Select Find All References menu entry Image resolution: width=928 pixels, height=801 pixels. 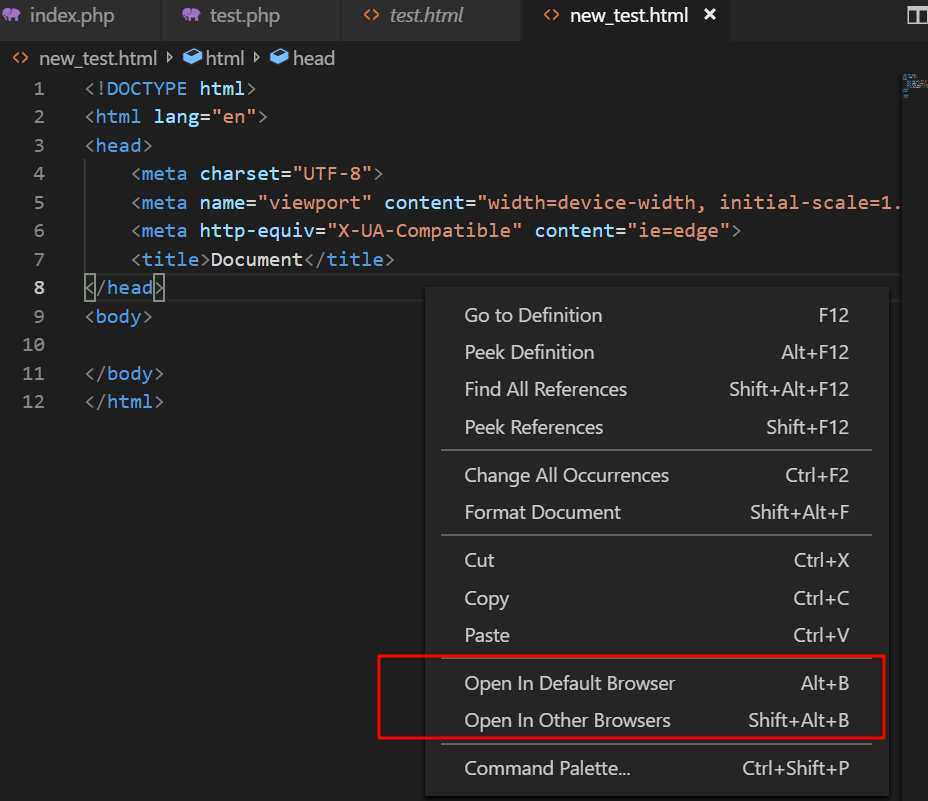coord(656,390)
